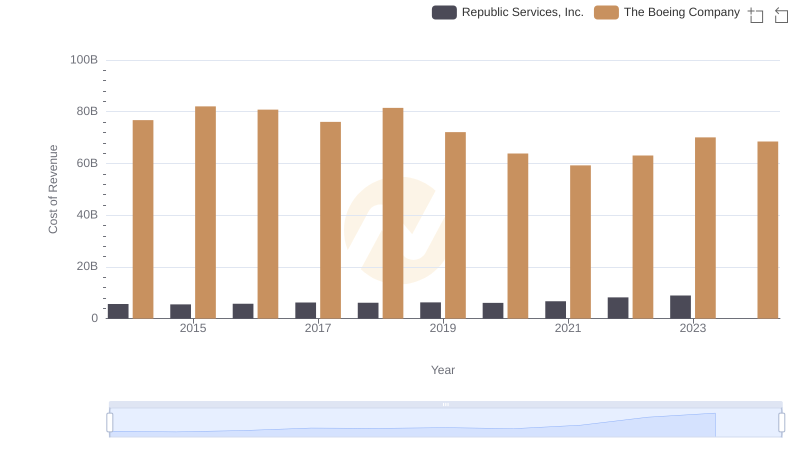This screenshot has height=461, width=800.
Task: Click the 20B y-axis label
Action: click(87, 266)
